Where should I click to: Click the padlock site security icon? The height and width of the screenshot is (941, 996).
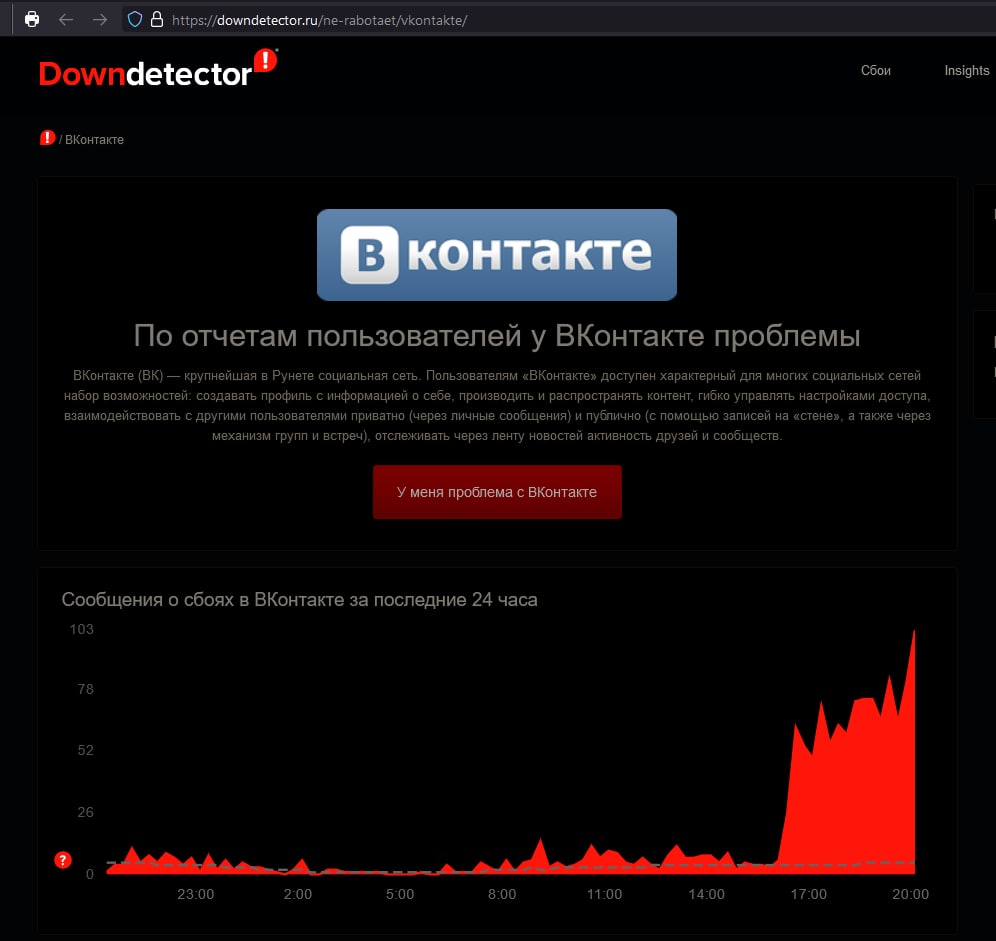pos(157,20)
